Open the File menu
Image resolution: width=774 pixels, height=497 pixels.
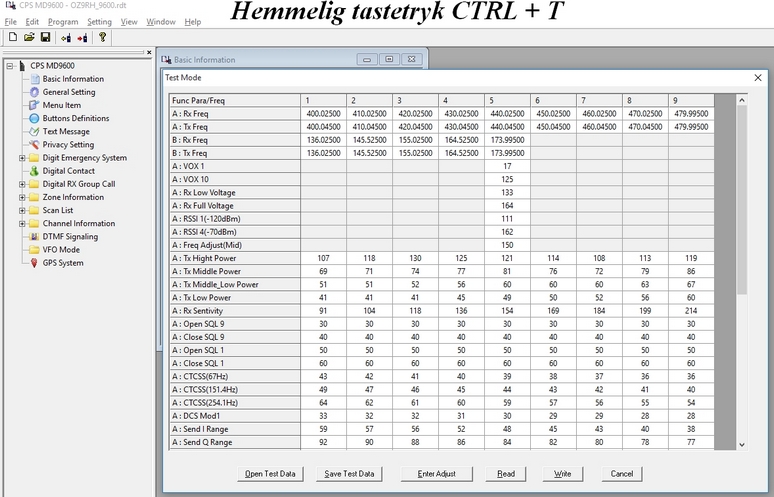click(x=10, y=22)
